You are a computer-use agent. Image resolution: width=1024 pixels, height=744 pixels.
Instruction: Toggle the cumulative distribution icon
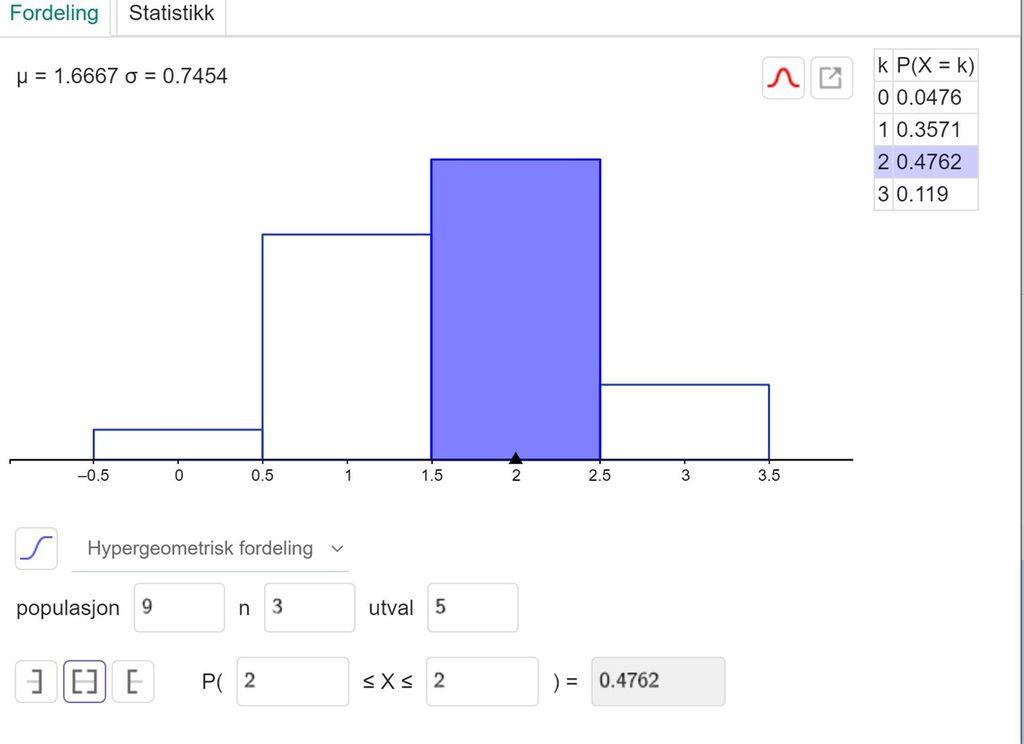tap(36, 548)
